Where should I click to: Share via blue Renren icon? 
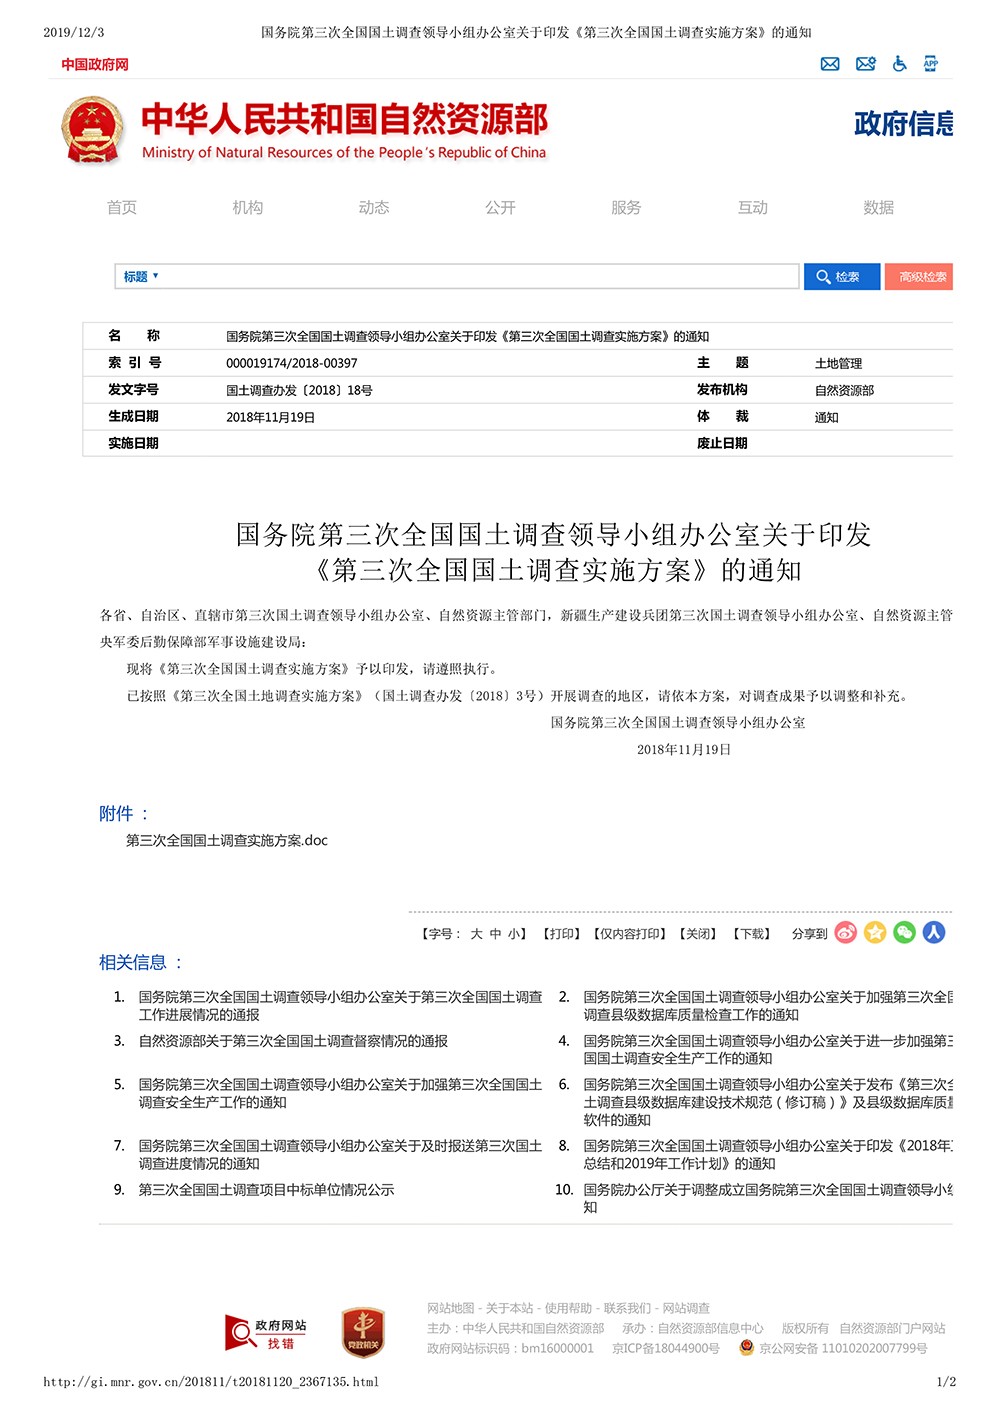click(x=934, y=933)
